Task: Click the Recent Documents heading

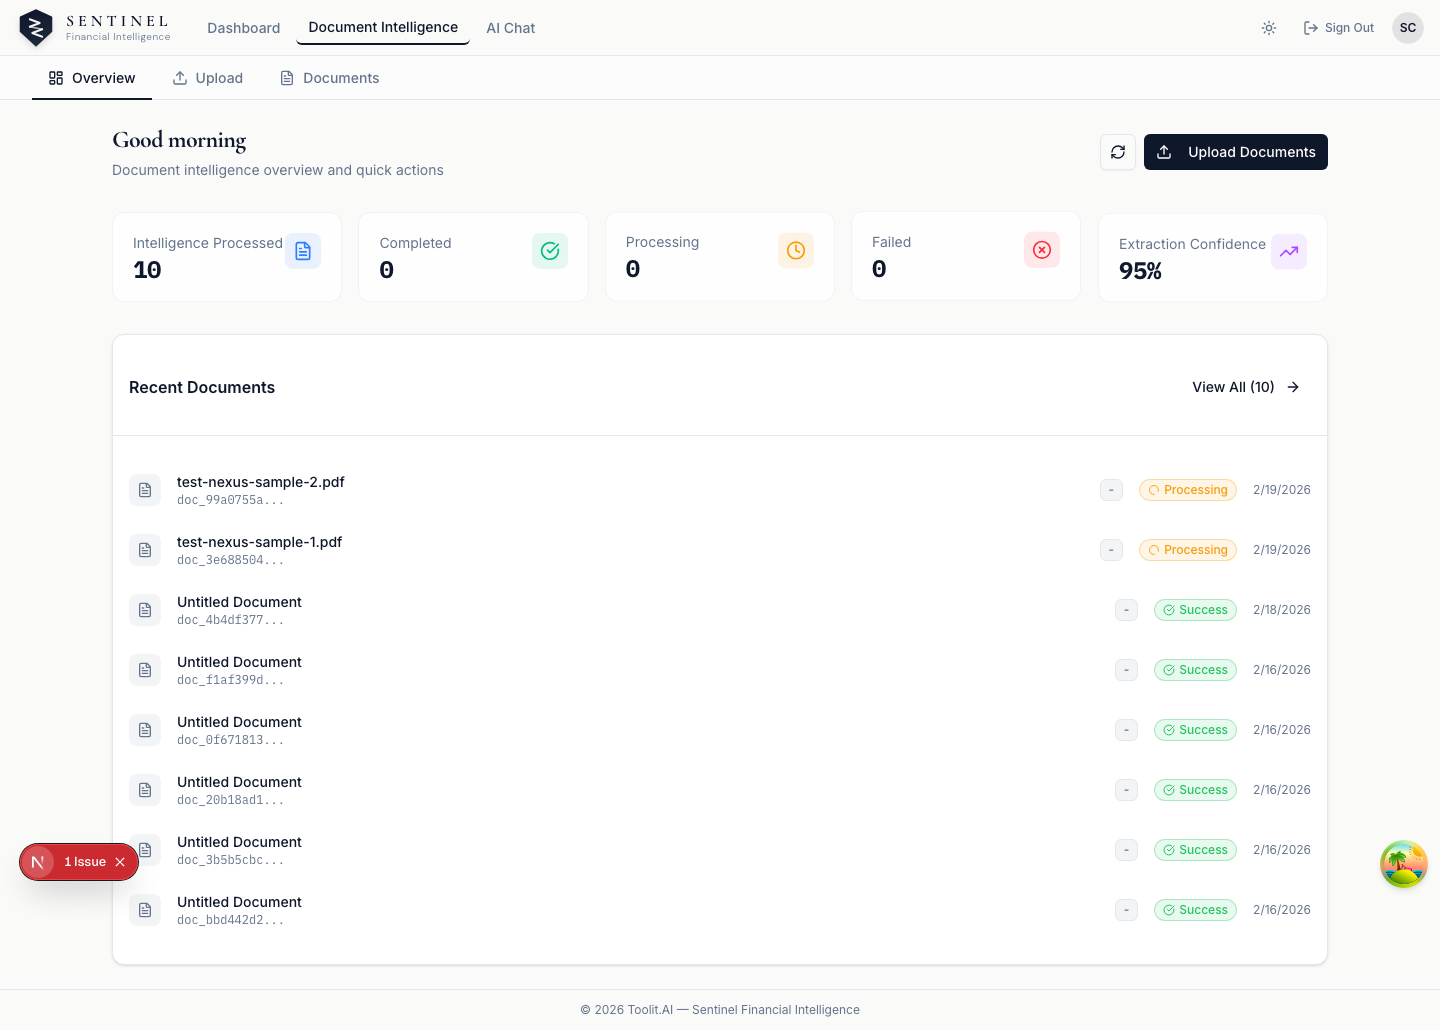Action: tap(202, 387)
